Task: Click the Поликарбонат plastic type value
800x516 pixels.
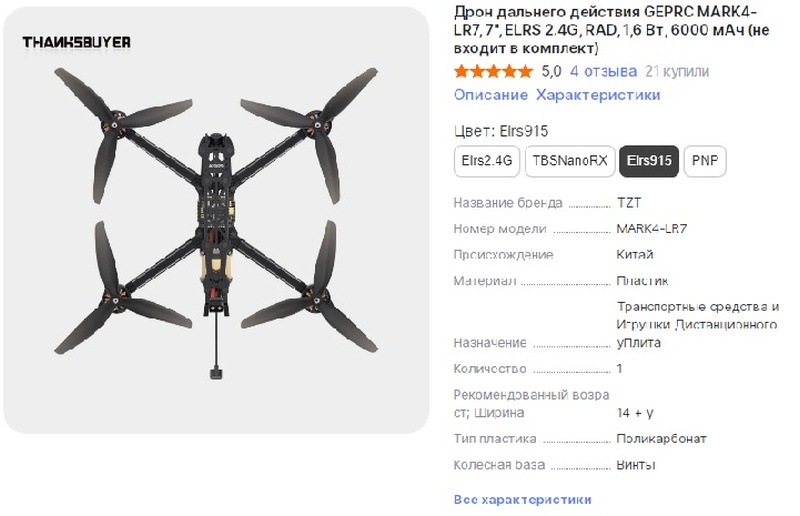Action: pyautogui.click(x=661, y=439)
